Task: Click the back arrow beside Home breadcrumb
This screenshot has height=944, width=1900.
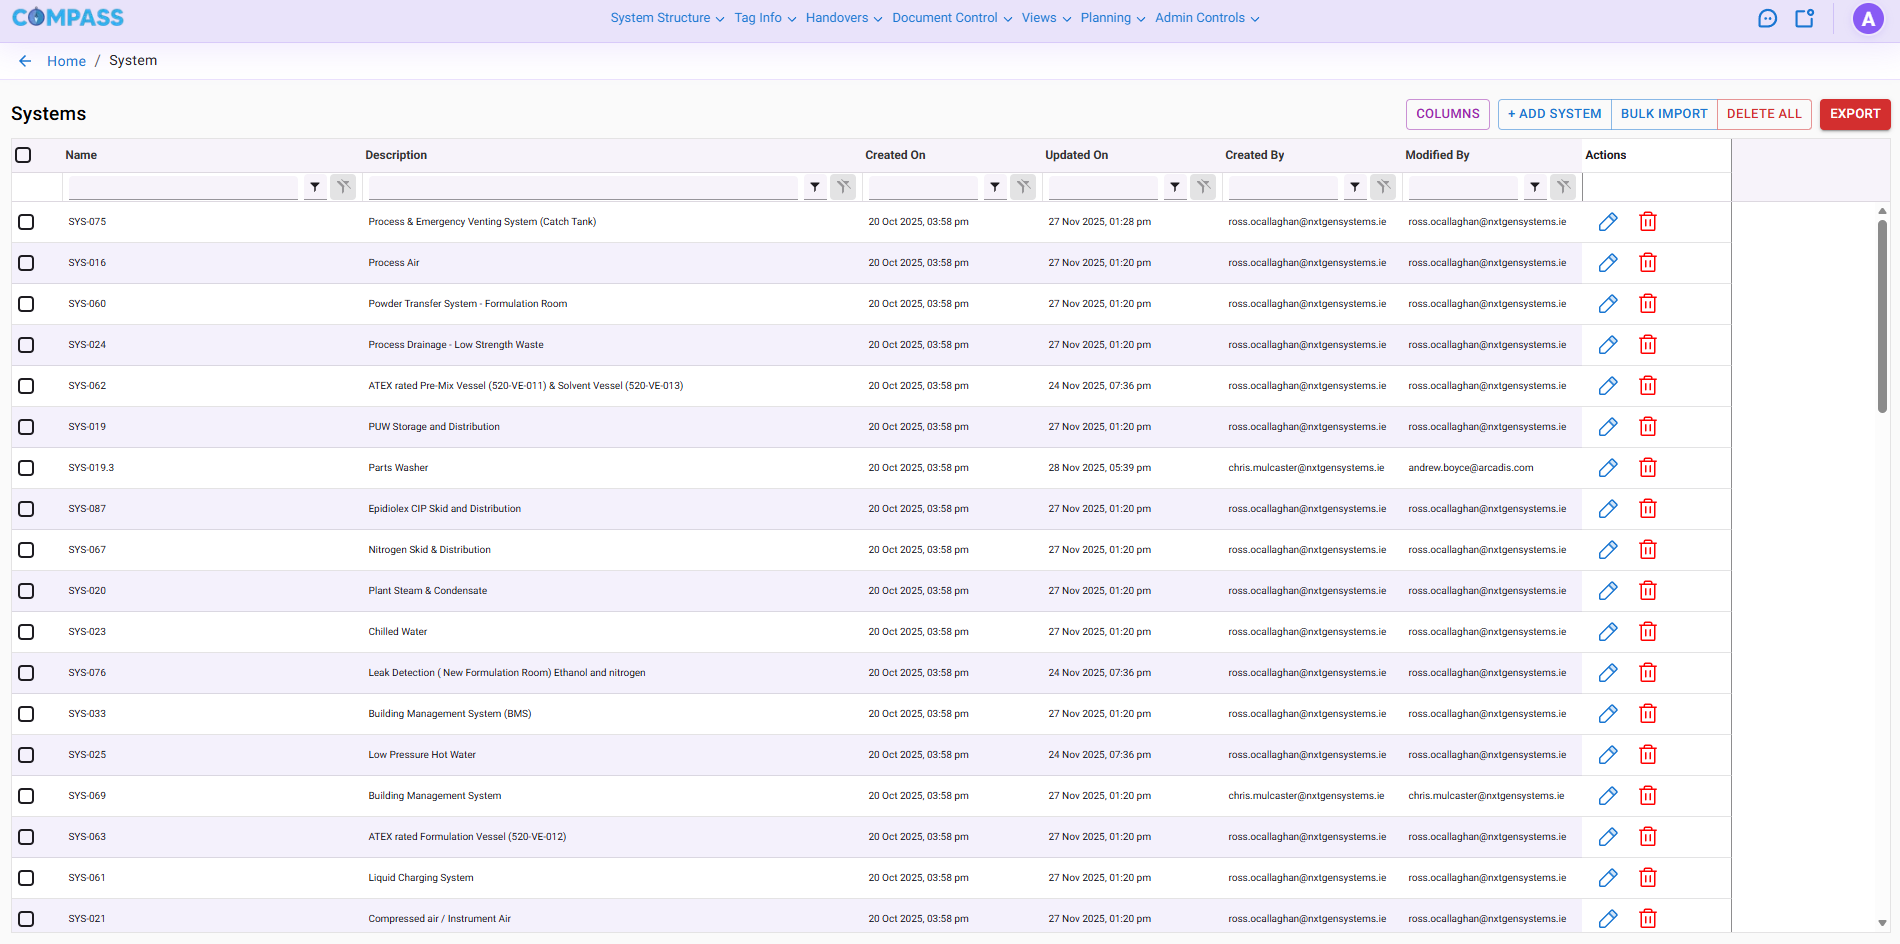Action: point(24,60)
